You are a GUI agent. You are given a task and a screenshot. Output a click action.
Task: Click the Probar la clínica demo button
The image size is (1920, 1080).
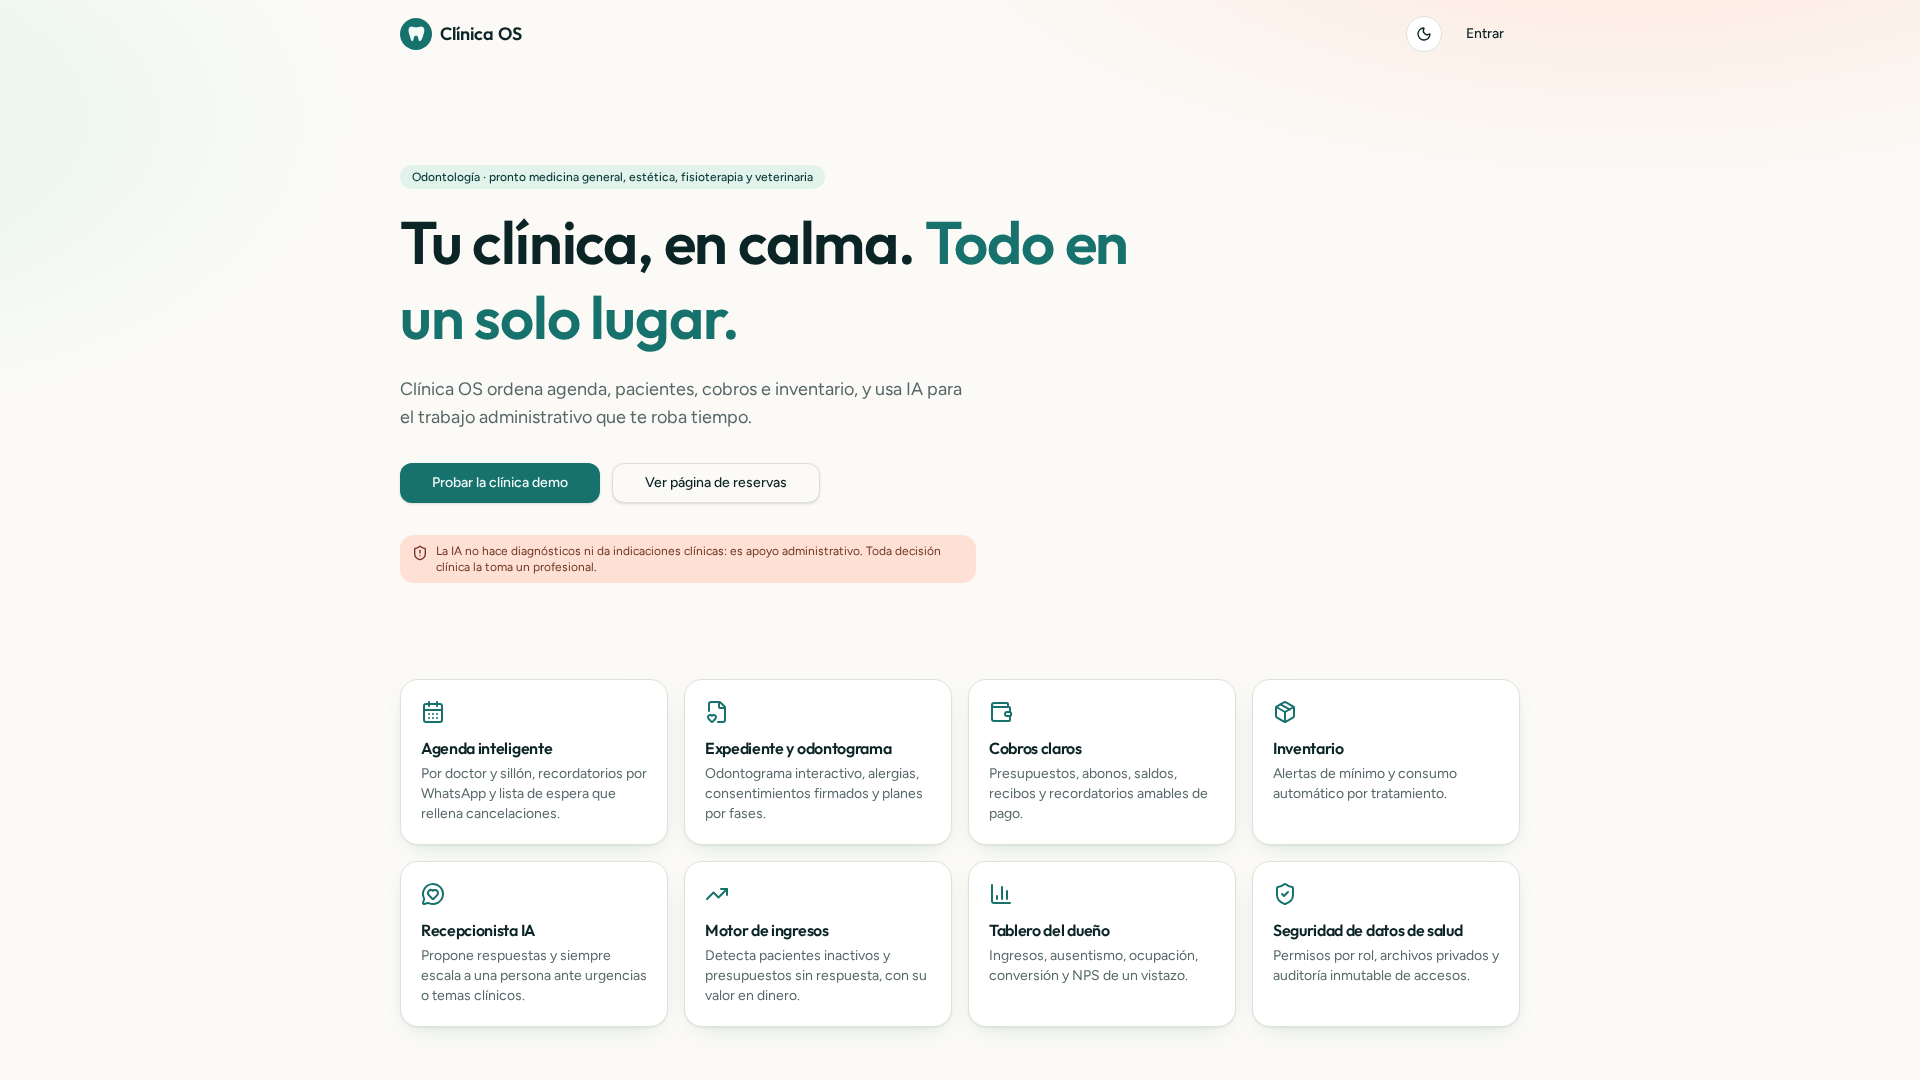(500, 483)
